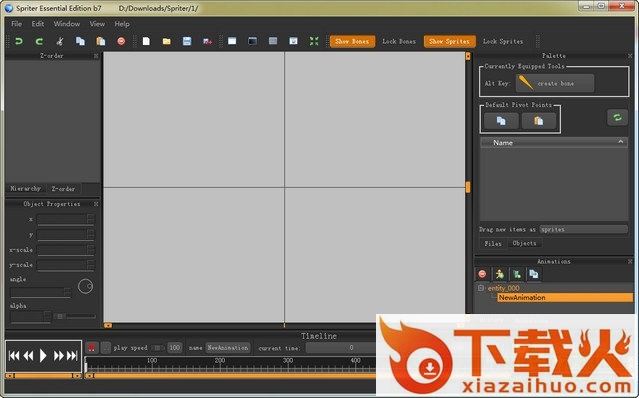Screen dimensions: 639x398
Task: Click the play speed 100 value field
Action: (x=174, y=347)
